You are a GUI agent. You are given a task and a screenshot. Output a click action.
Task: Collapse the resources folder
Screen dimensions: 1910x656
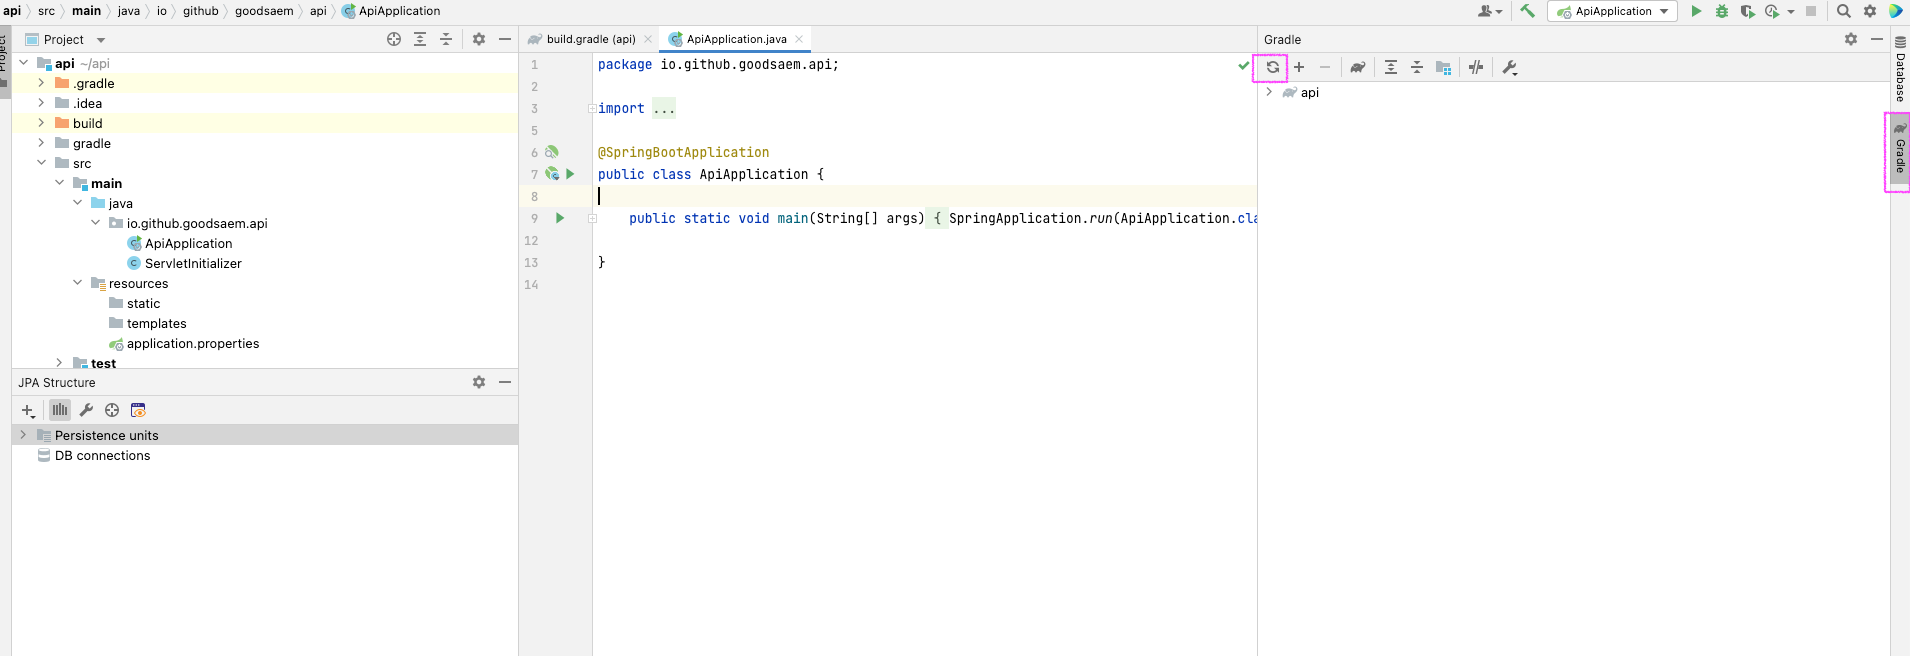tap(77, 283)
